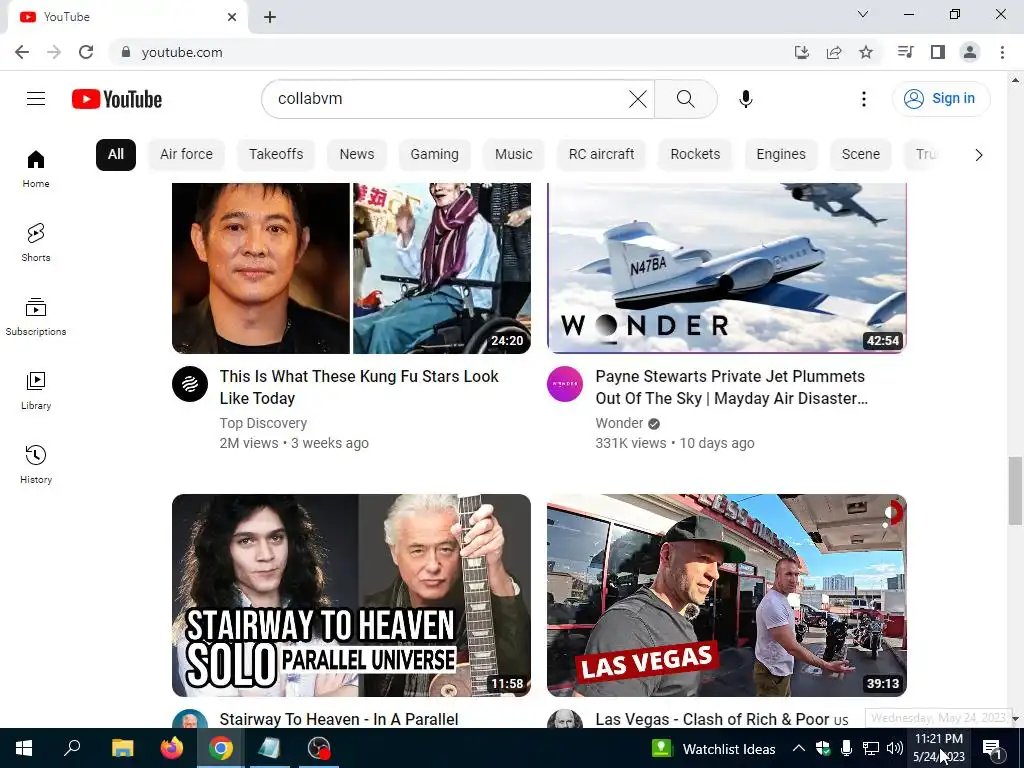The image size is (1024, 768).
Task: Select the News chip
Action: pos(357,155)
